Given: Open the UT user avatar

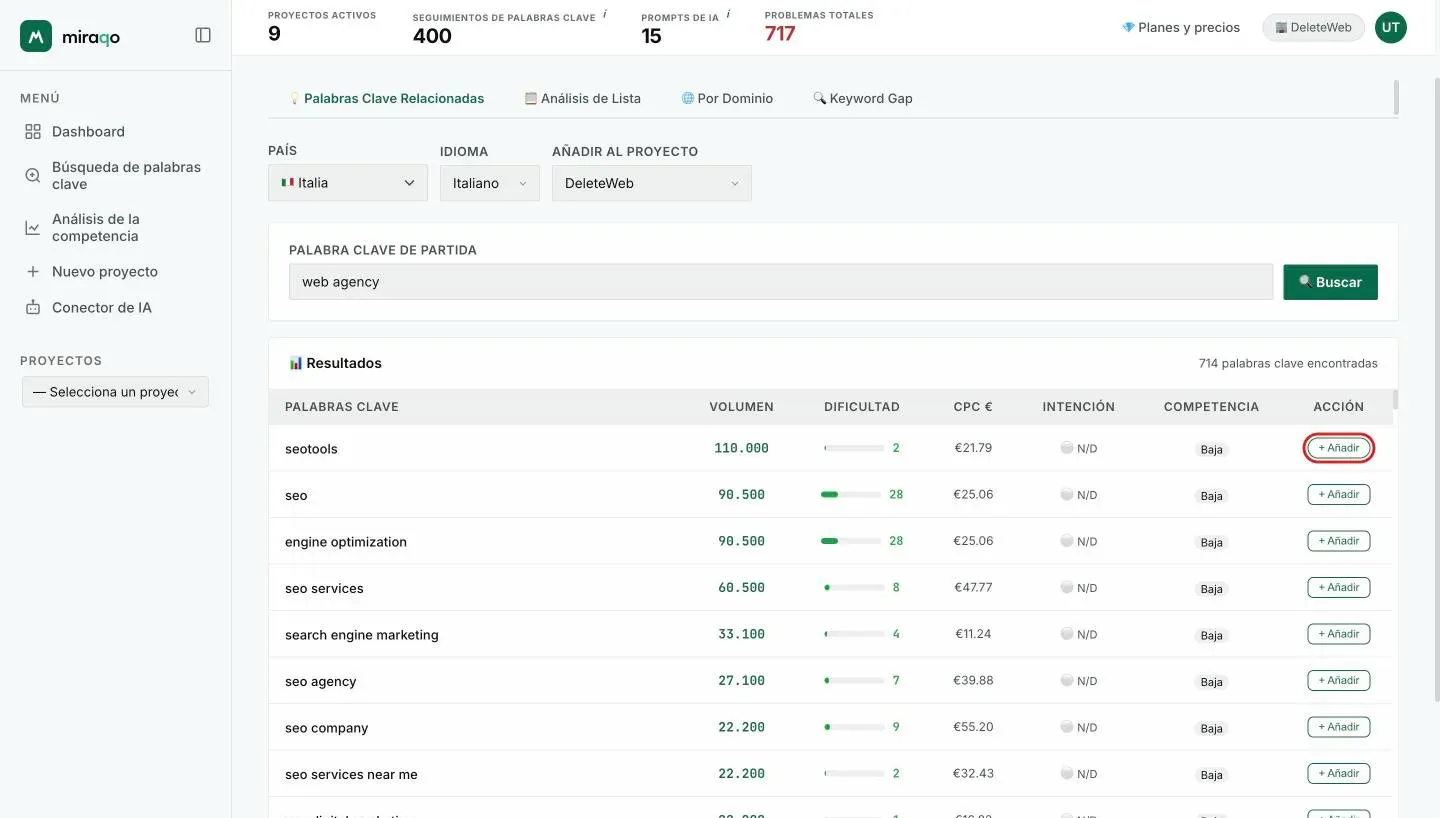Looking at the screenshot, I should point(1390,28).
